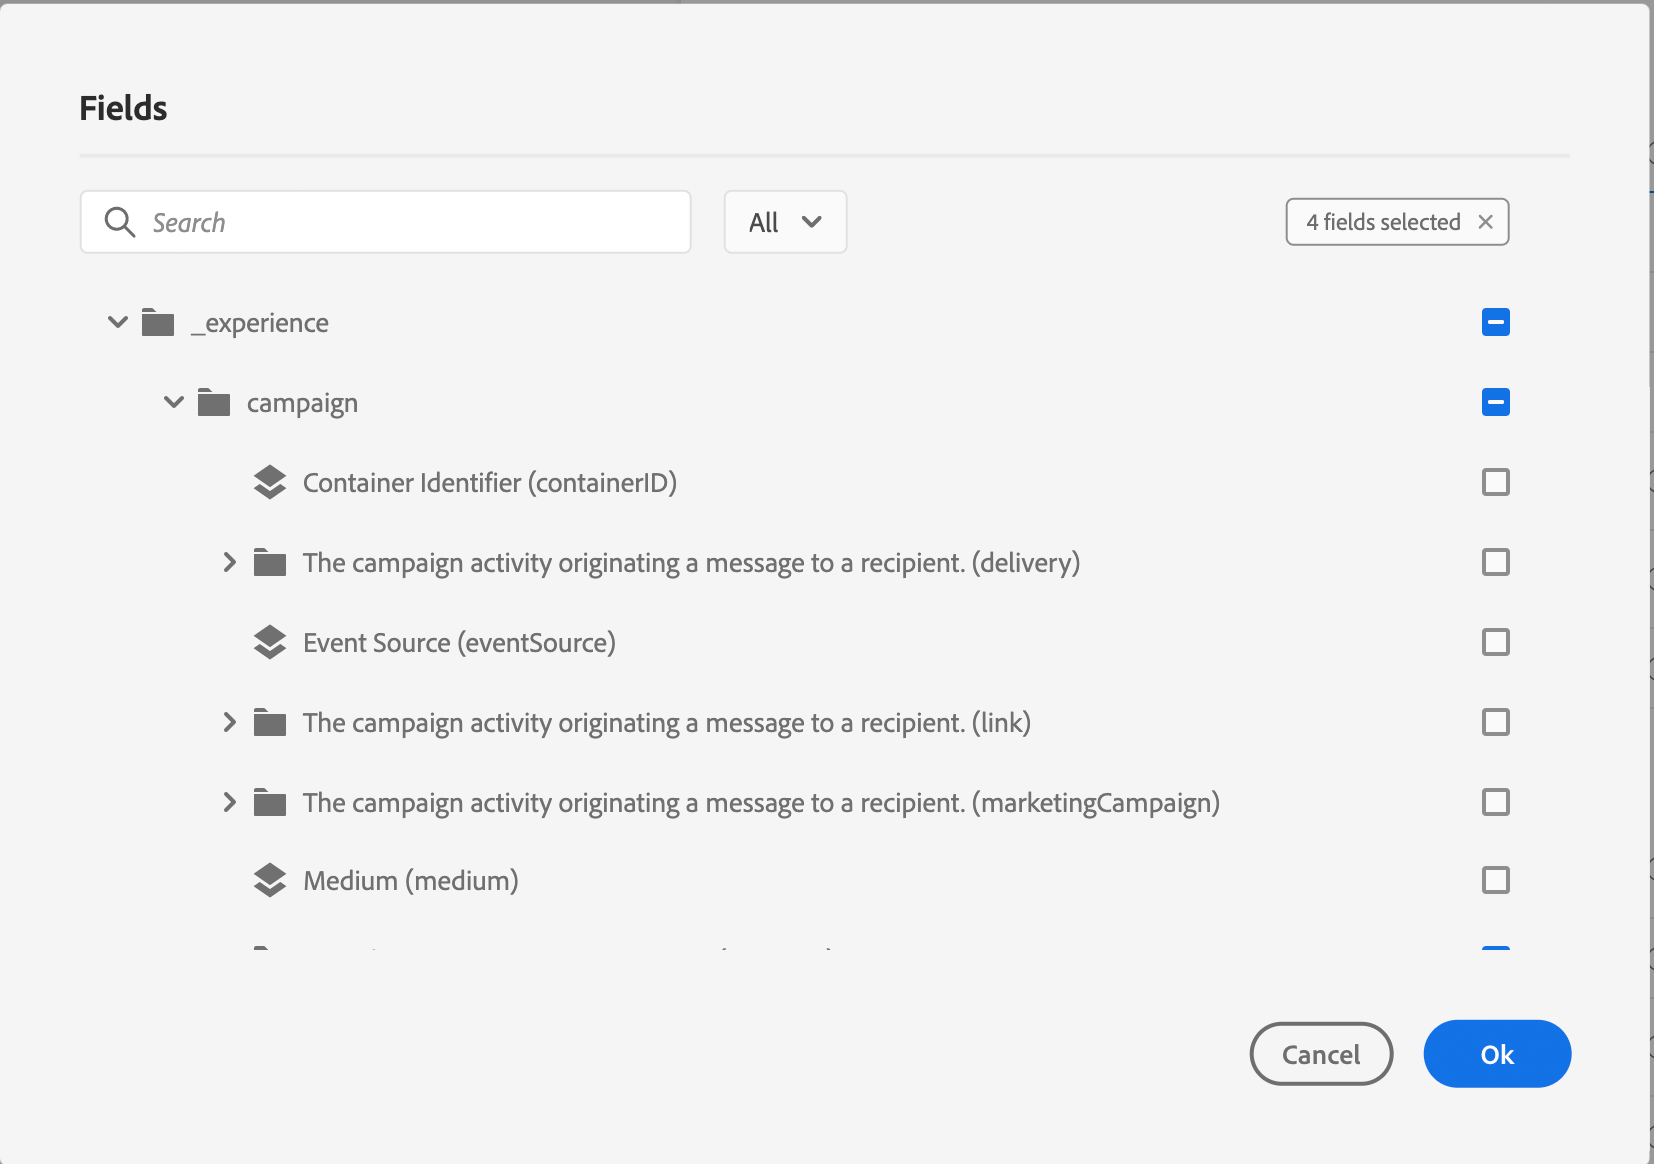
Task: Click the search magnifier icon
Action: coord(120,222)
